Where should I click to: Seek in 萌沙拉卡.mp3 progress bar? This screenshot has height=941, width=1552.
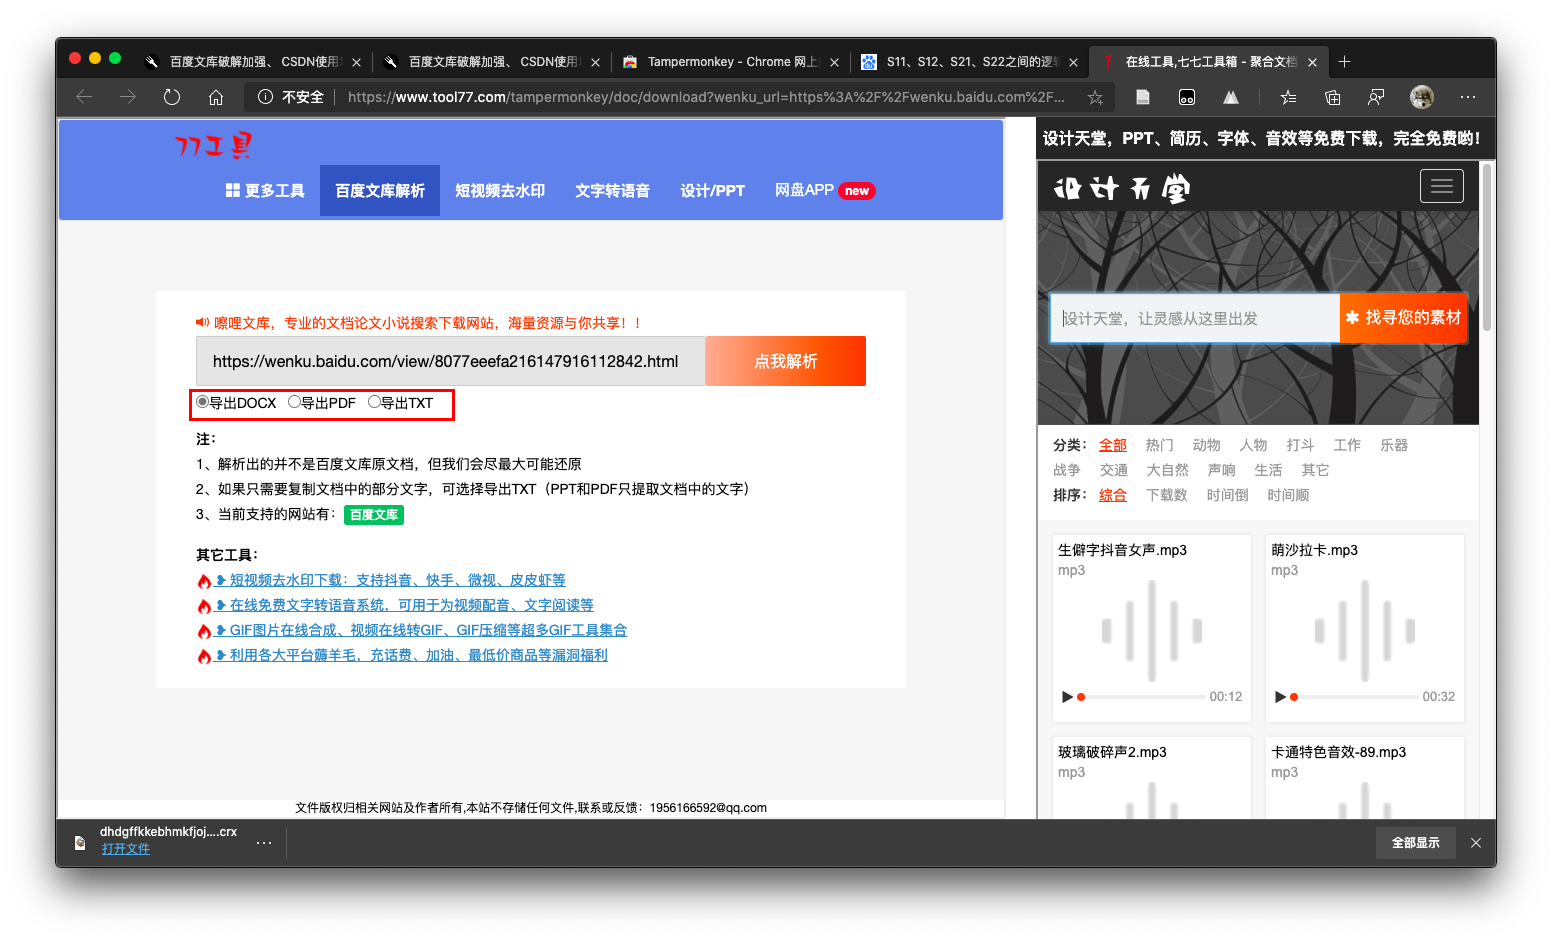[x=1354, y=697]
